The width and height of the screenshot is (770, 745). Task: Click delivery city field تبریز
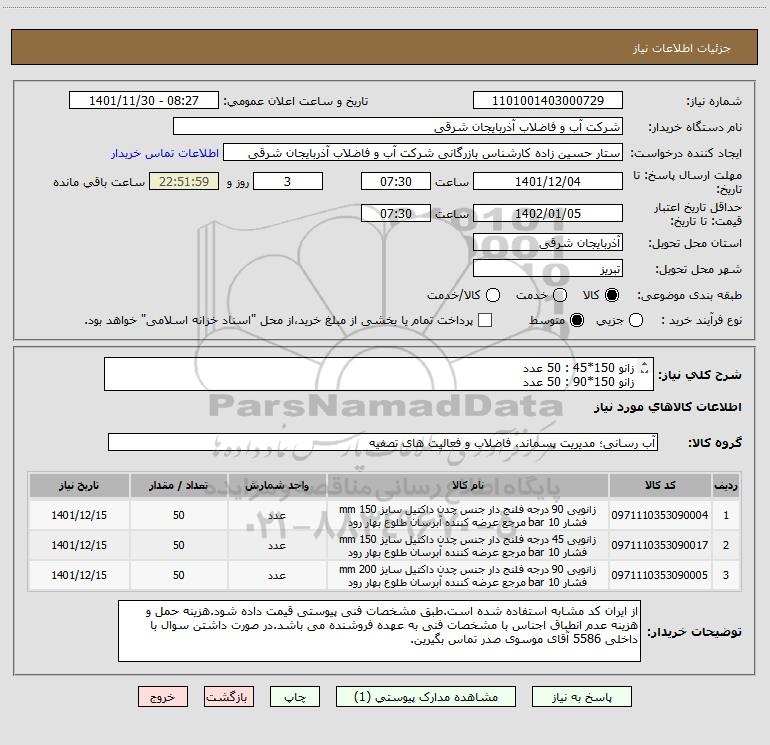pyautogui.click(x=548, y=269)
